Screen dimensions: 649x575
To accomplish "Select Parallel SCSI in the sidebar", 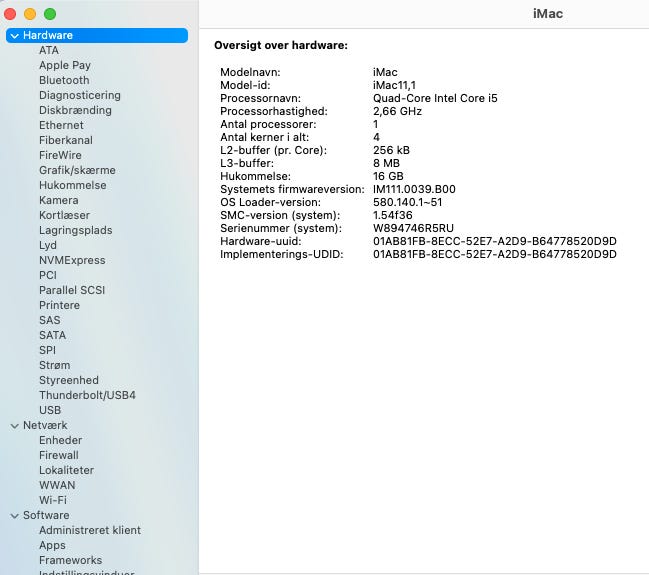I will [x=72, y=290].
